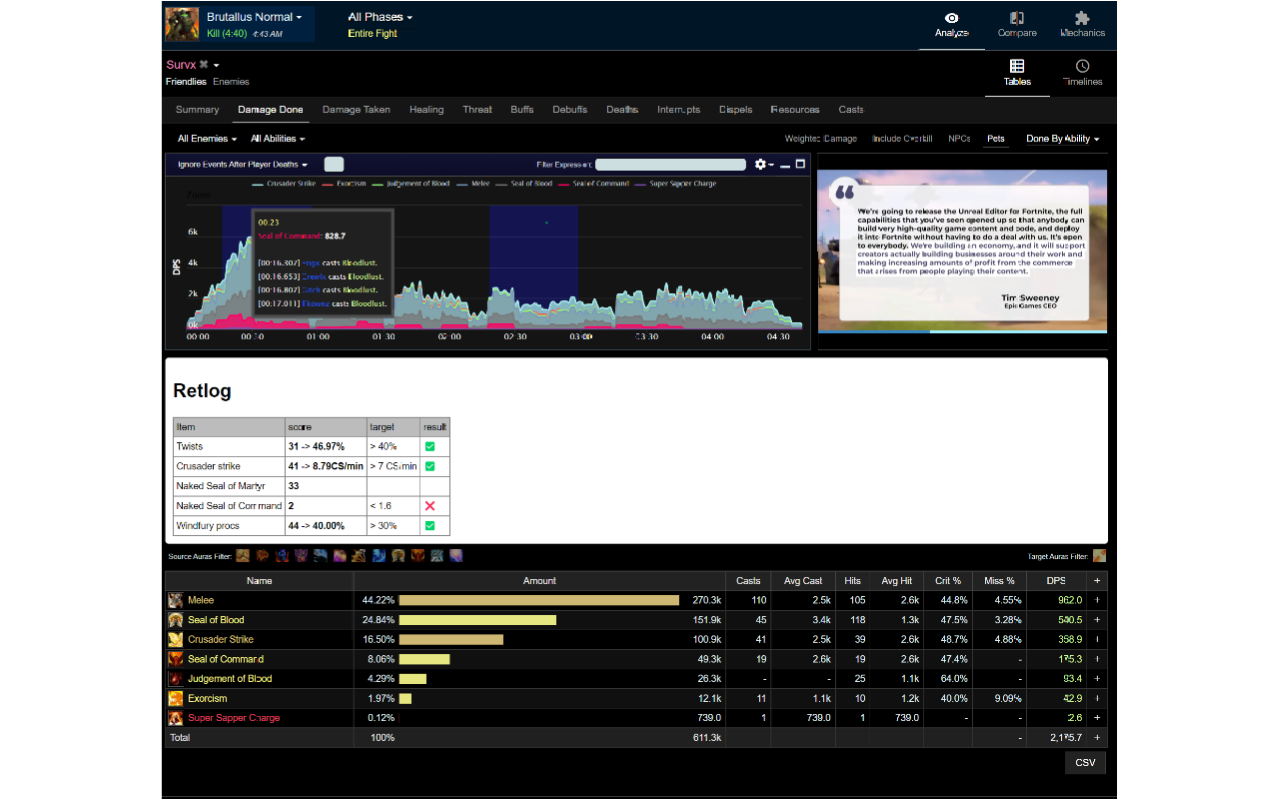Click the Target Auras Filter icon

[1099, 556]
